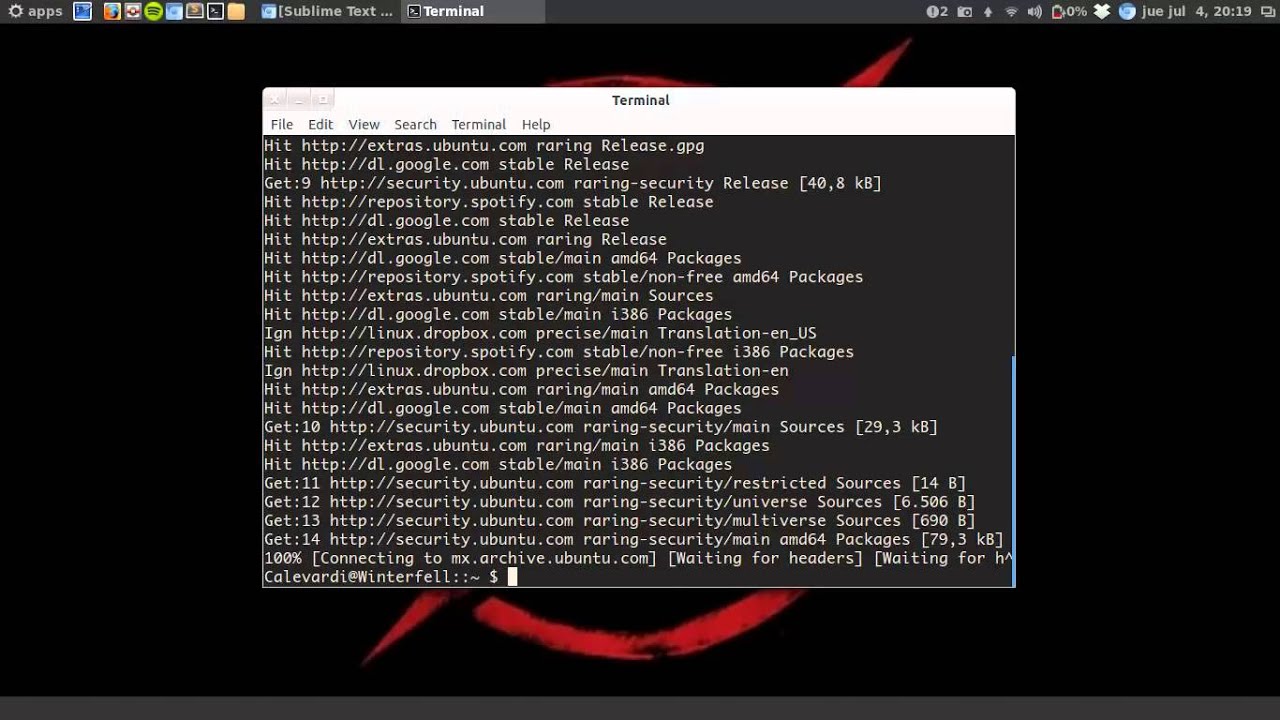
Task: Open the File menu in Terminal
Action: (x=282, y=124)
